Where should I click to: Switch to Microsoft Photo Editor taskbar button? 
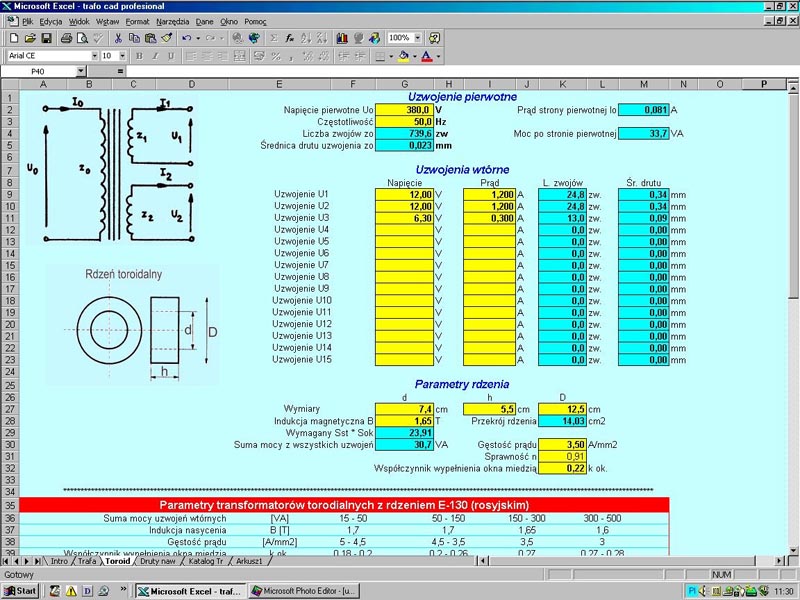[304, 591]
